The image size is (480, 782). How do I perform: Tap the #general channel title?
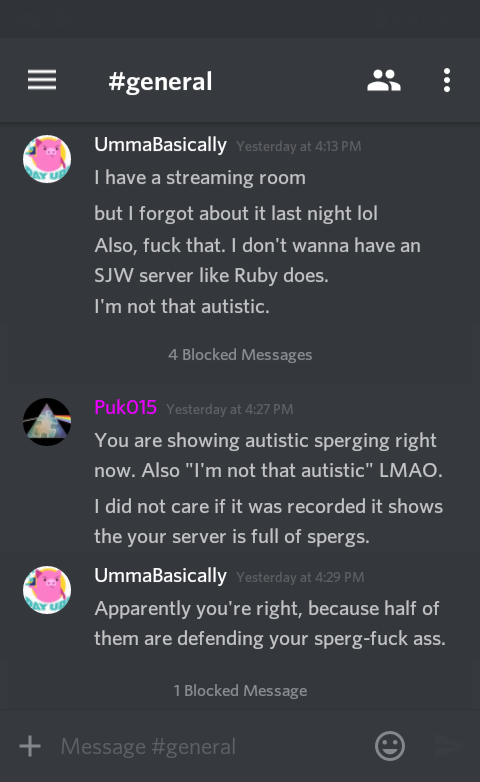tap(160, 81)
